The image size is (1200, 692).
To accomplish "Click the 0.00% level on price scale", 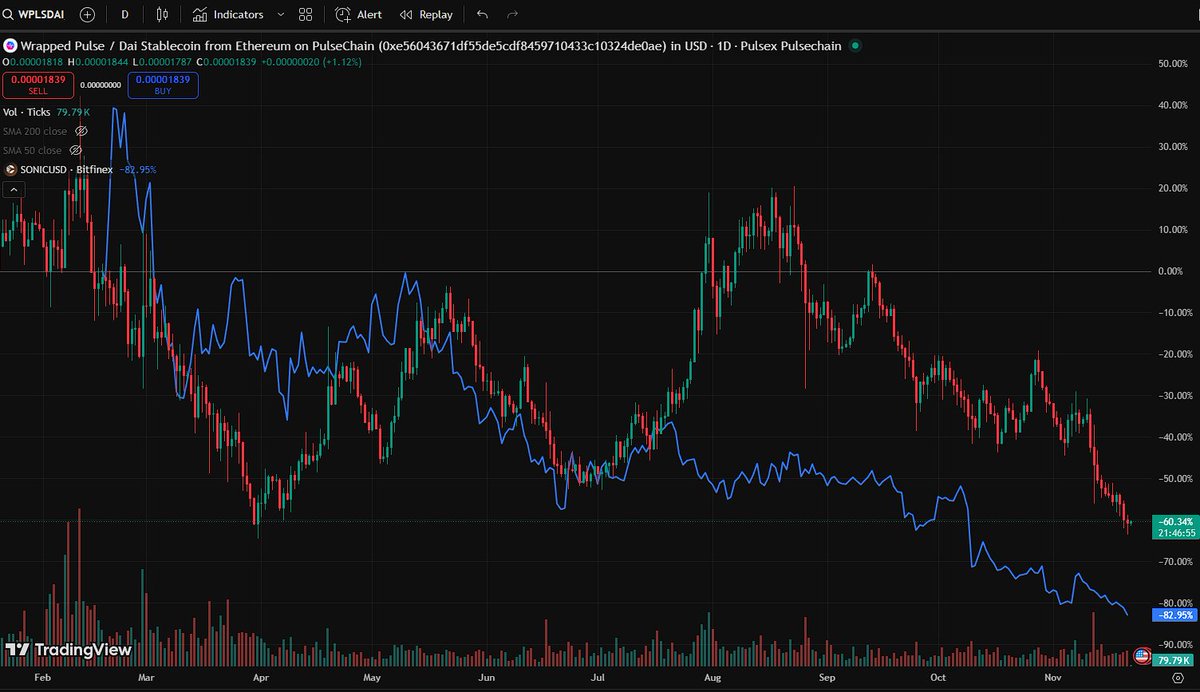I will tap(1171, 271).
